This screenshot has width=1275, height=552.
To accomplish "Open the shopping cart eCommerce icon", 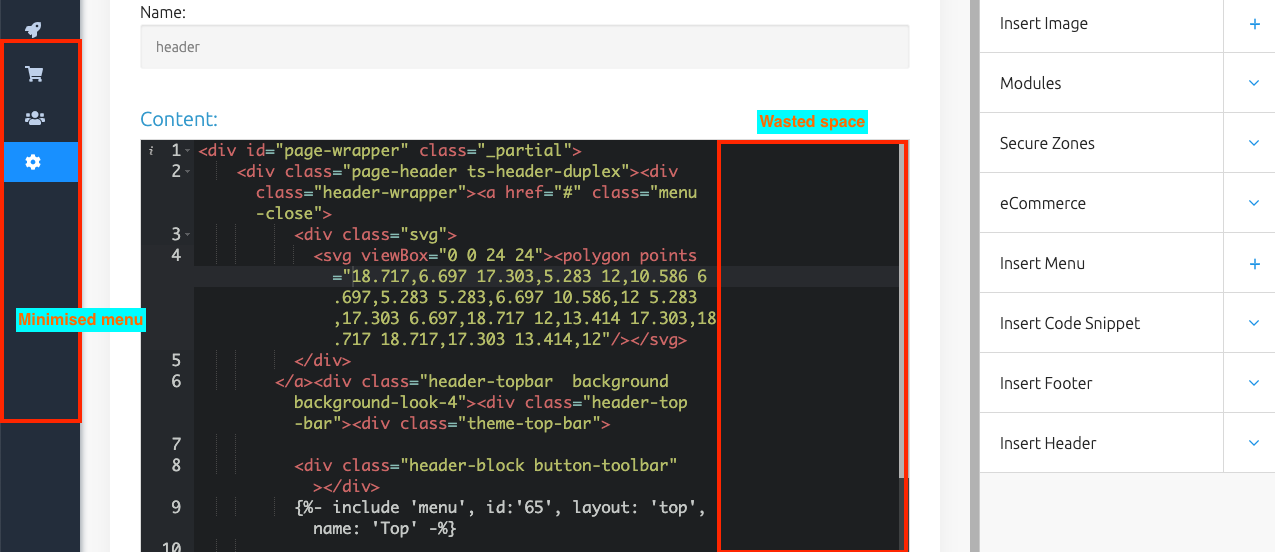I will click(34, 74).
